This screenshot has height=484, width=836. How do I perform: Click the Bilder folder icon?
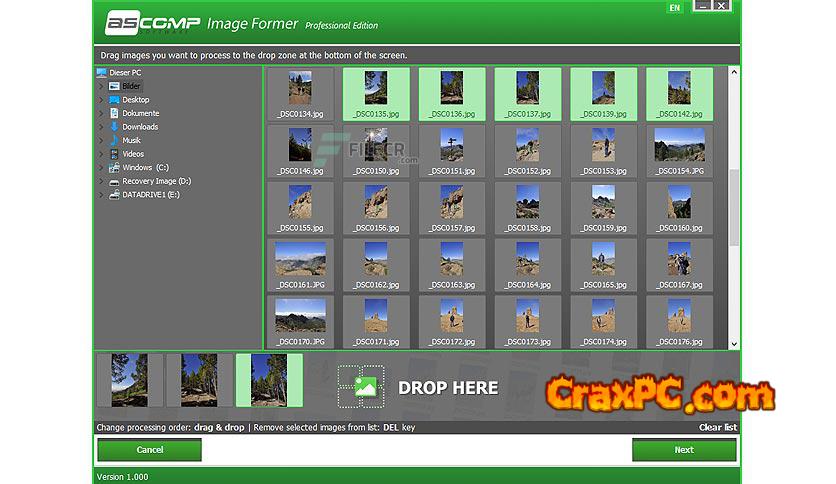(x=114, y=86)
